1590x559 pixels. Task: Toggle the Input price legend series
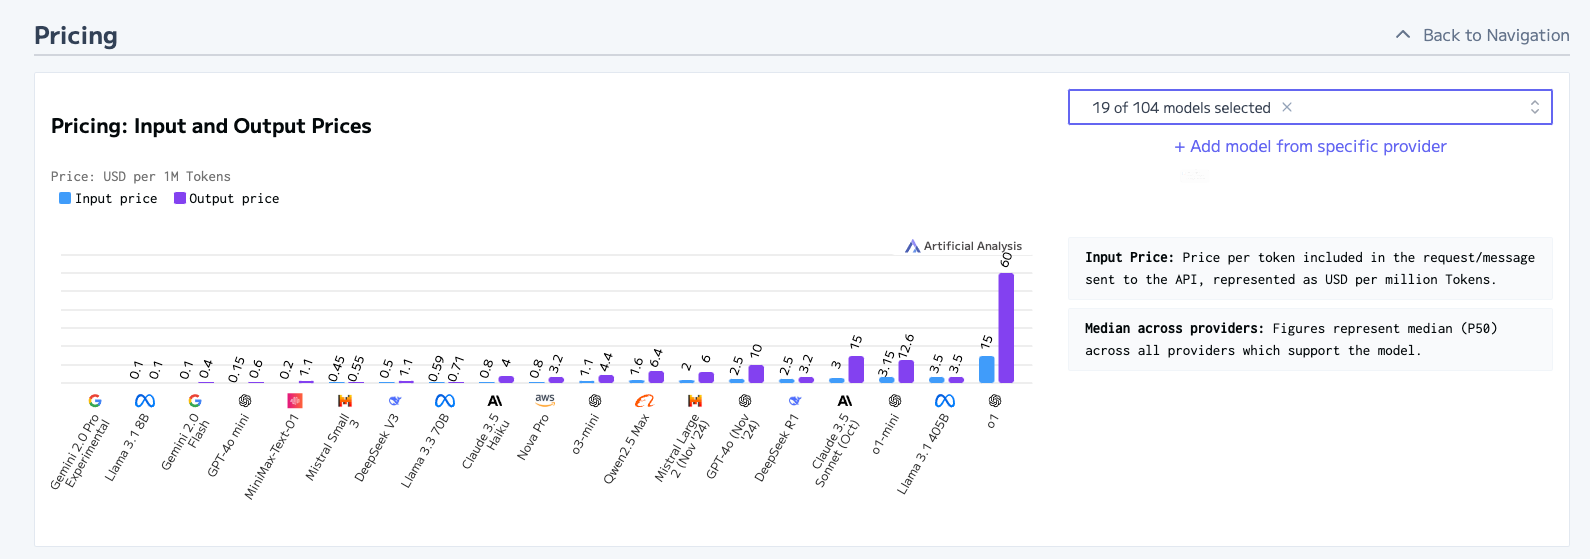[108, 199]
